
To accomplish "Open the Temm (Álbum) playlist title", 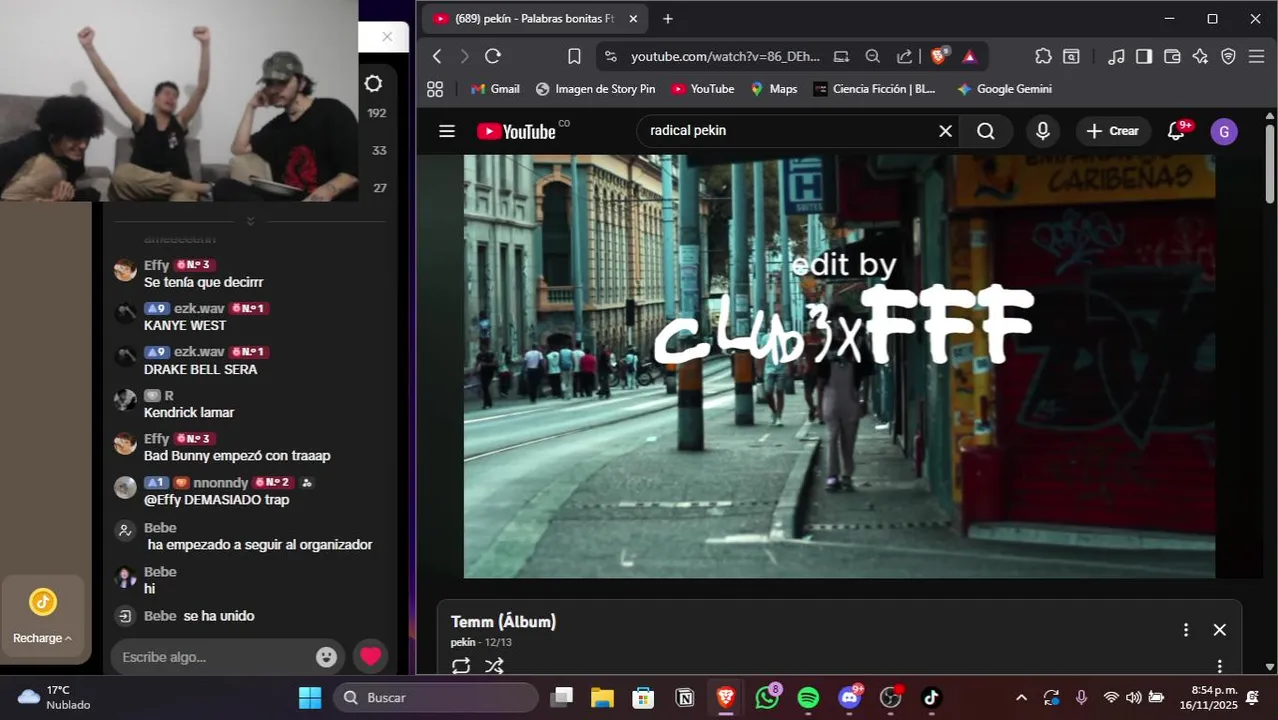I will [503, 622].
